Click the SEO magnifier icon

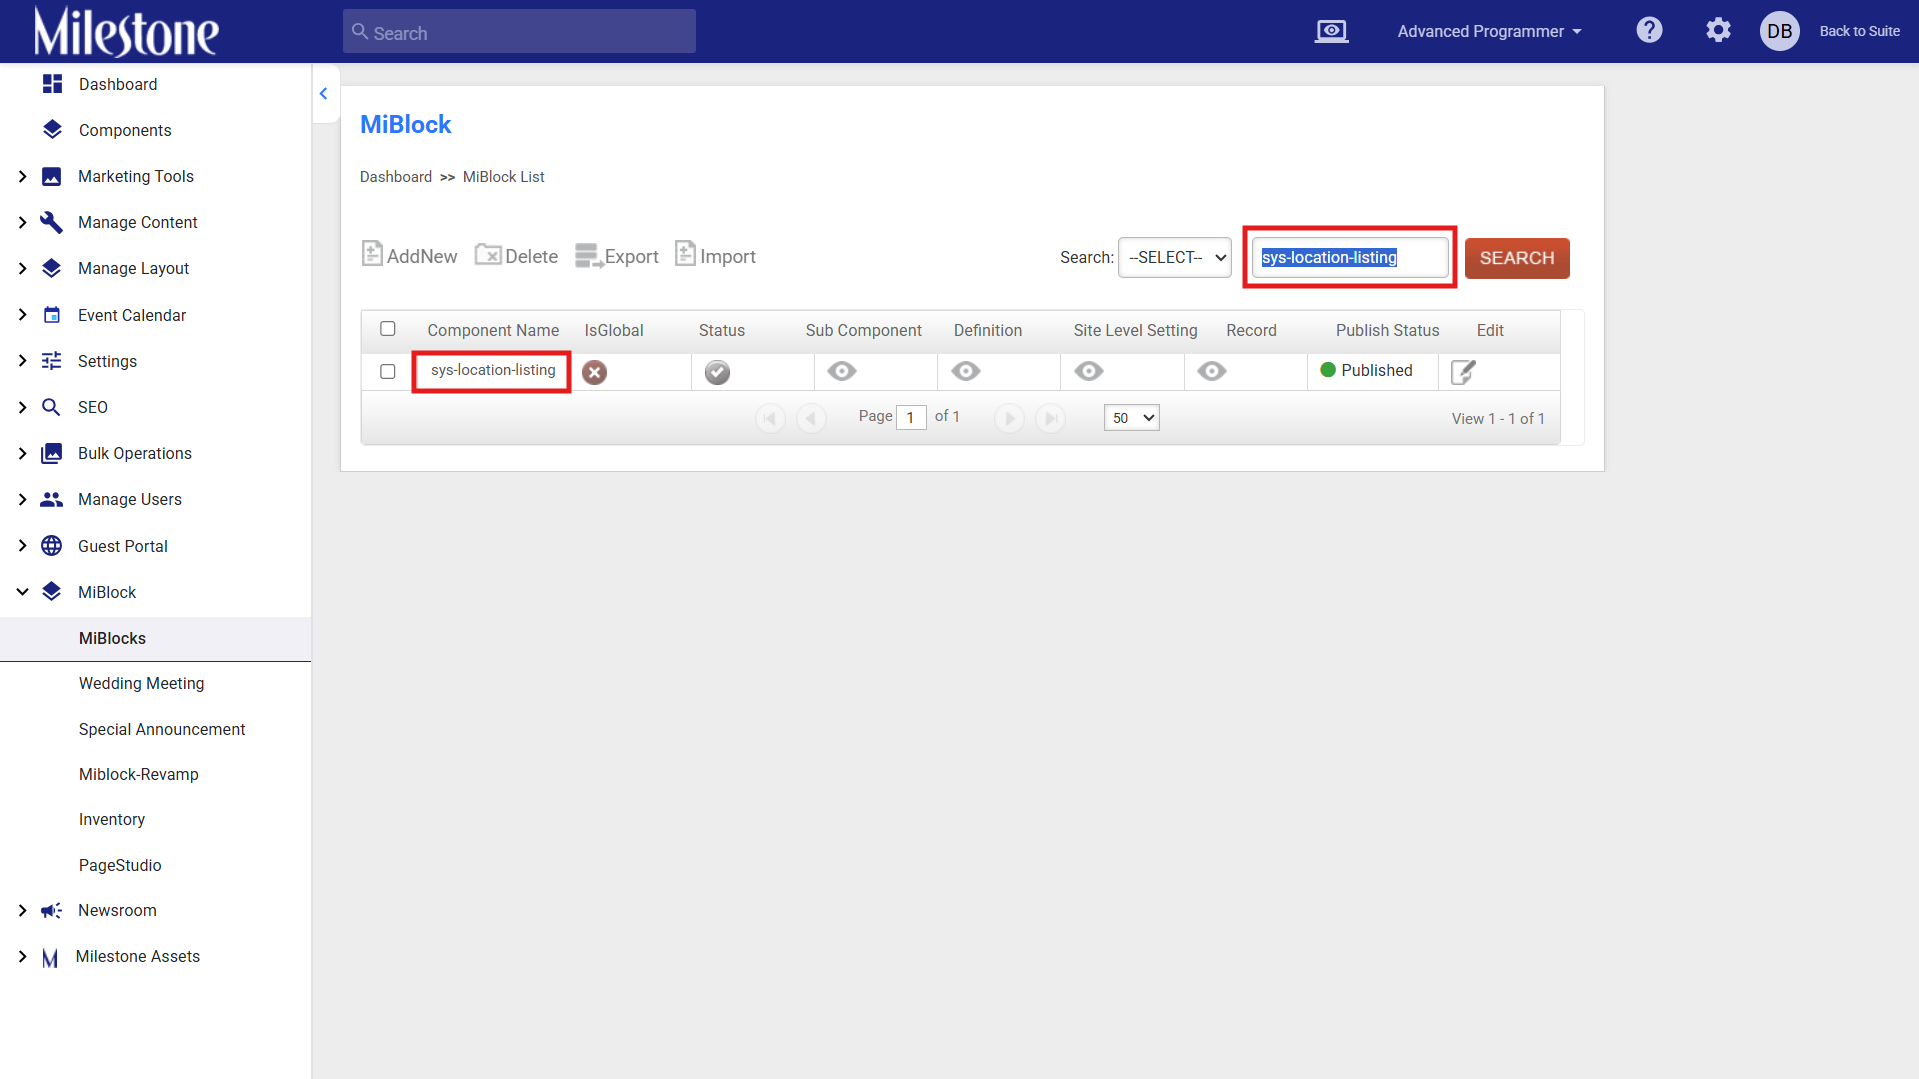pyautogui.click(x=51, y=407)
